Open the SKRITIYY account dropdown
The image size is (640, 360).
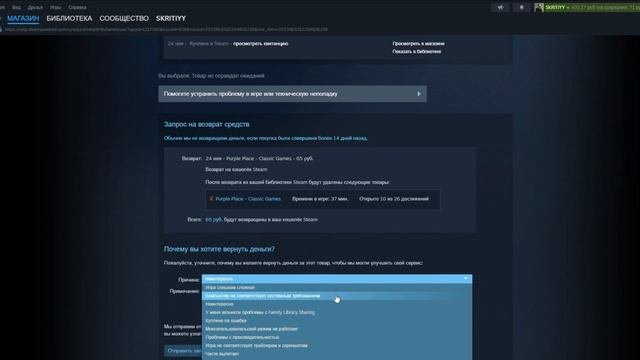(x=557, y=7)
